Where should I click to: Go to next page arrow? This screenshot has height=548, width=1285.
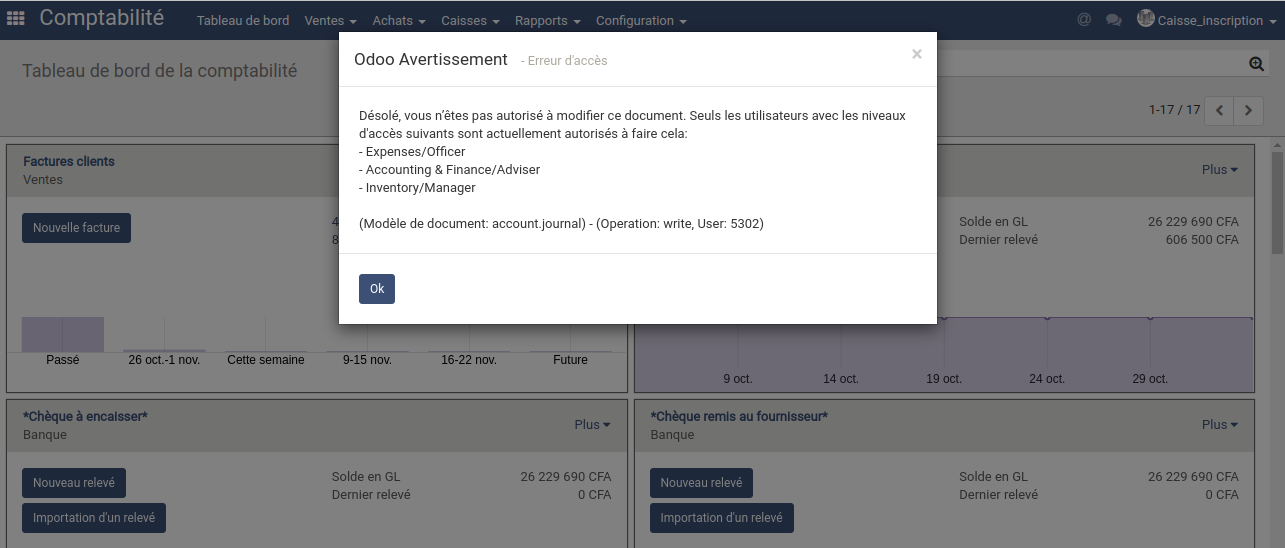coord(1248,110)
